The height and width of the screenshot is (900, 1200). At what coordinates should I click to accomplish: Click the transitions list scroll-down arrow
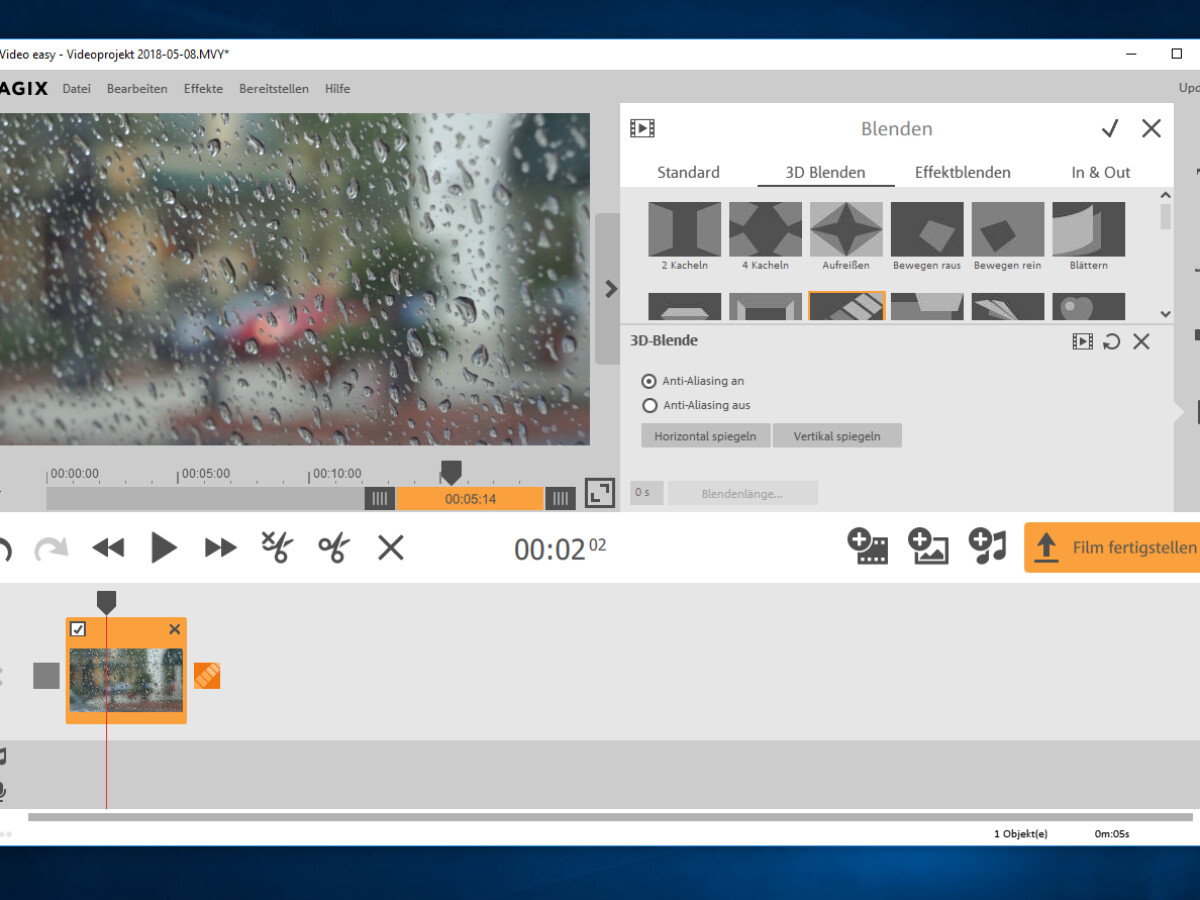pyautogui.click(x=1164, y=313)
